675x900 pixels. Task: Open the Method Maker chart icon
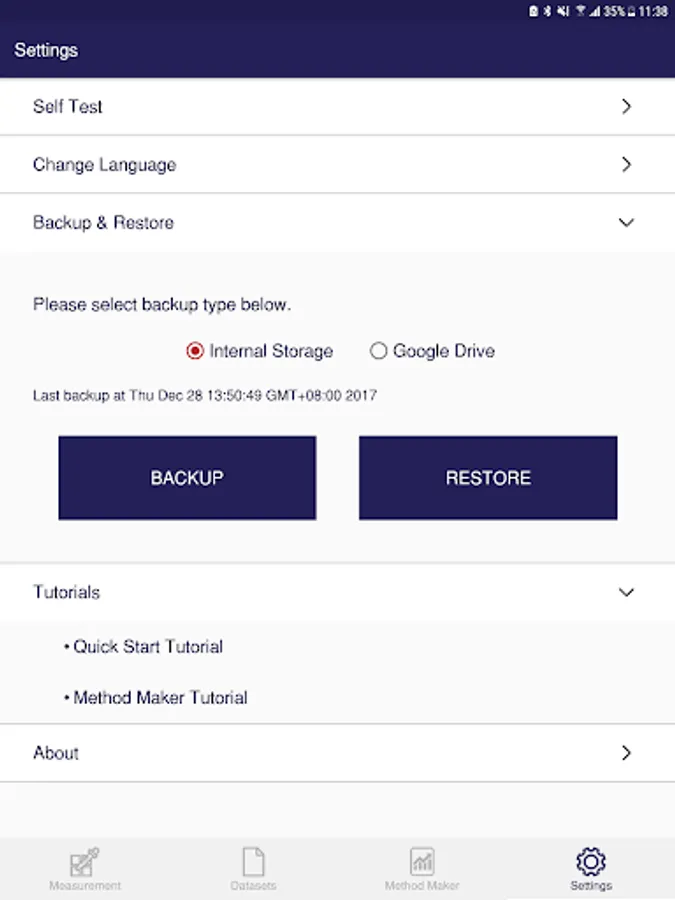coord(422,862)
